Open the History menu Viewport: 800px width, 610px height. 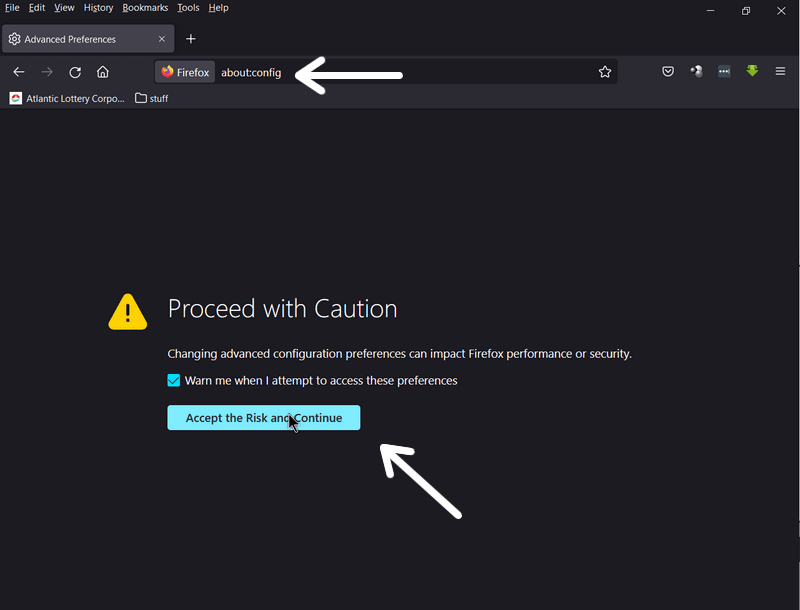[98, 8]
